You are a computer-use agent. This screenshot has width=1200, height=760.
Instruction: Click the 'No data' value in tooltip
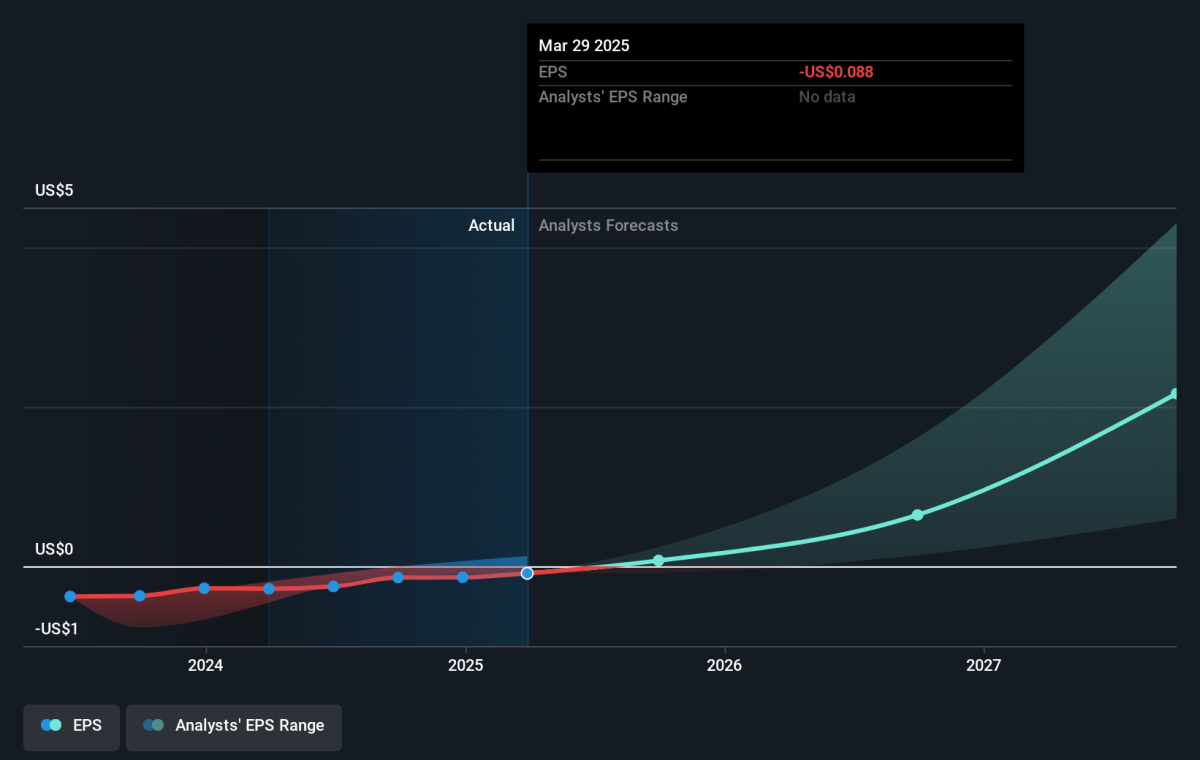[x=827, y=97]
